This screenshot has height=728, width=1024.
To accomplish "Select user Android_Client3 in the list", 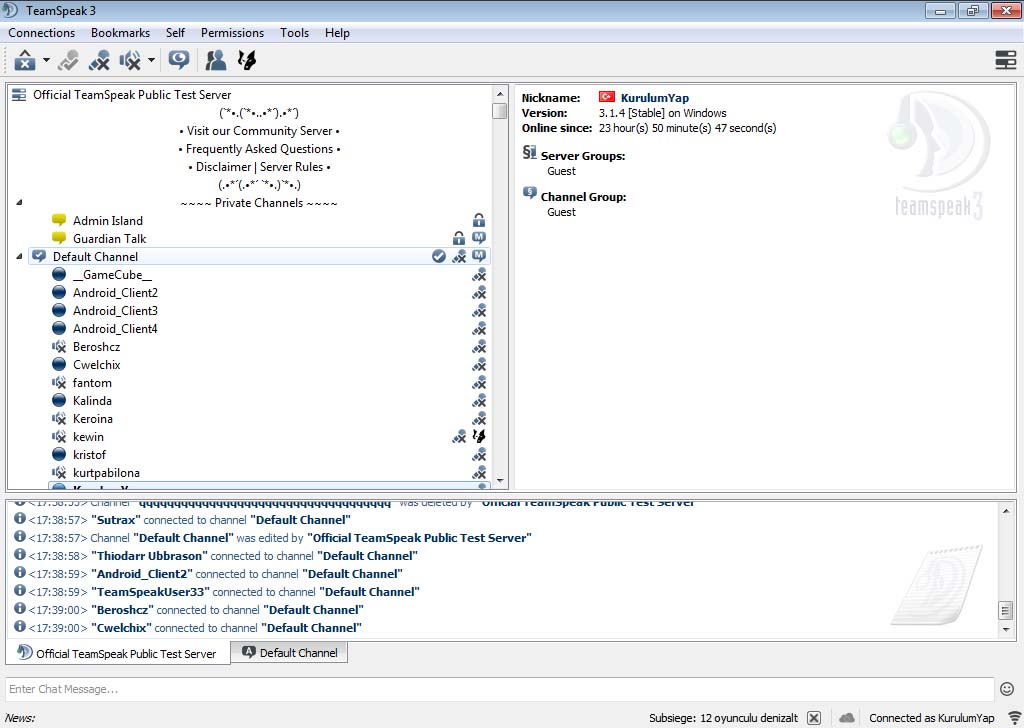I will [x=115, y=311].
